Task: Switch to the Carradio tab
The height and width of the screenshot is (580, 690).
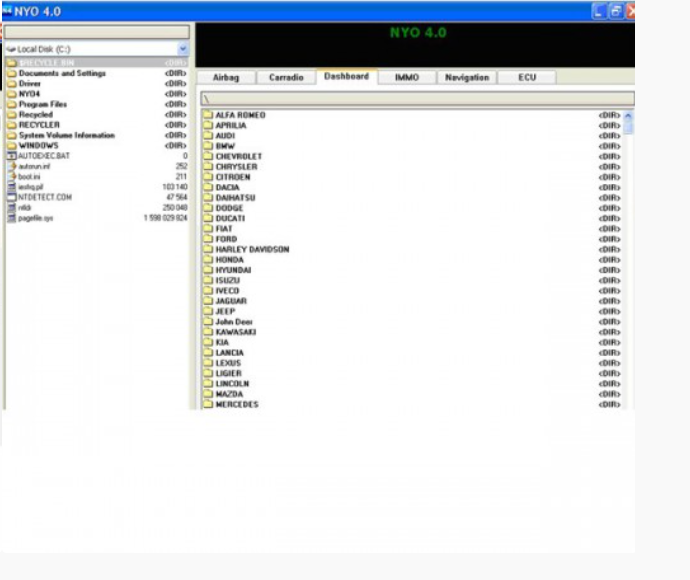Action: [x=286, y=77]
